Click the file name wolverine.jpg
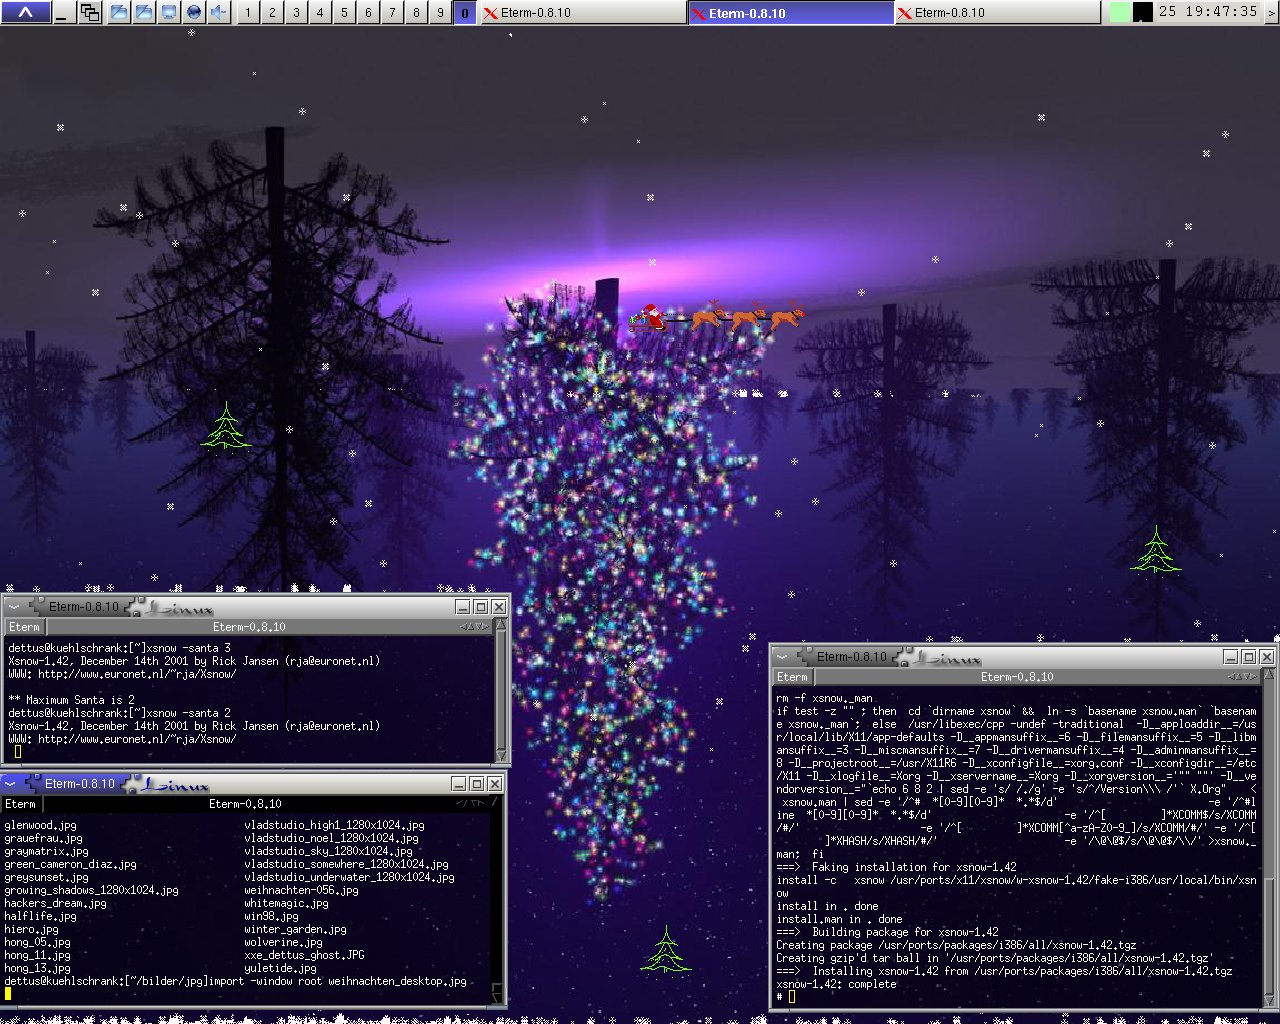 click(283, 942)
